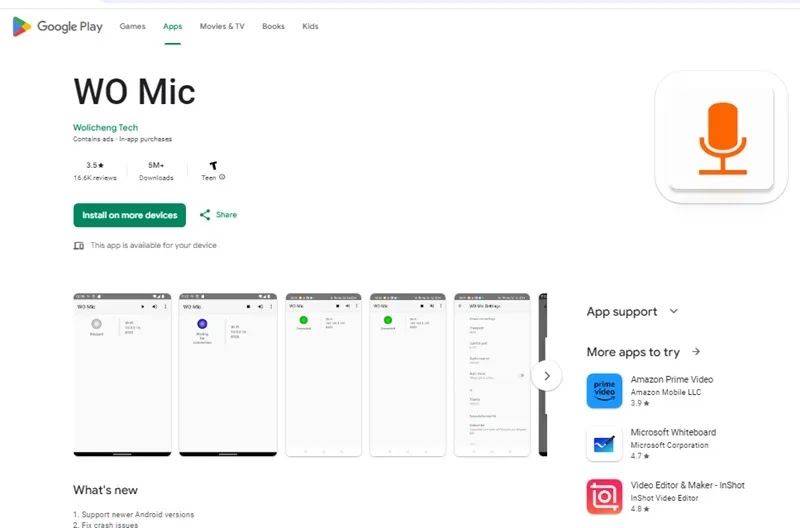The height and width of the screenshot is (528, 800).
Task: Click the What's new heading
Action: point(106,490)
